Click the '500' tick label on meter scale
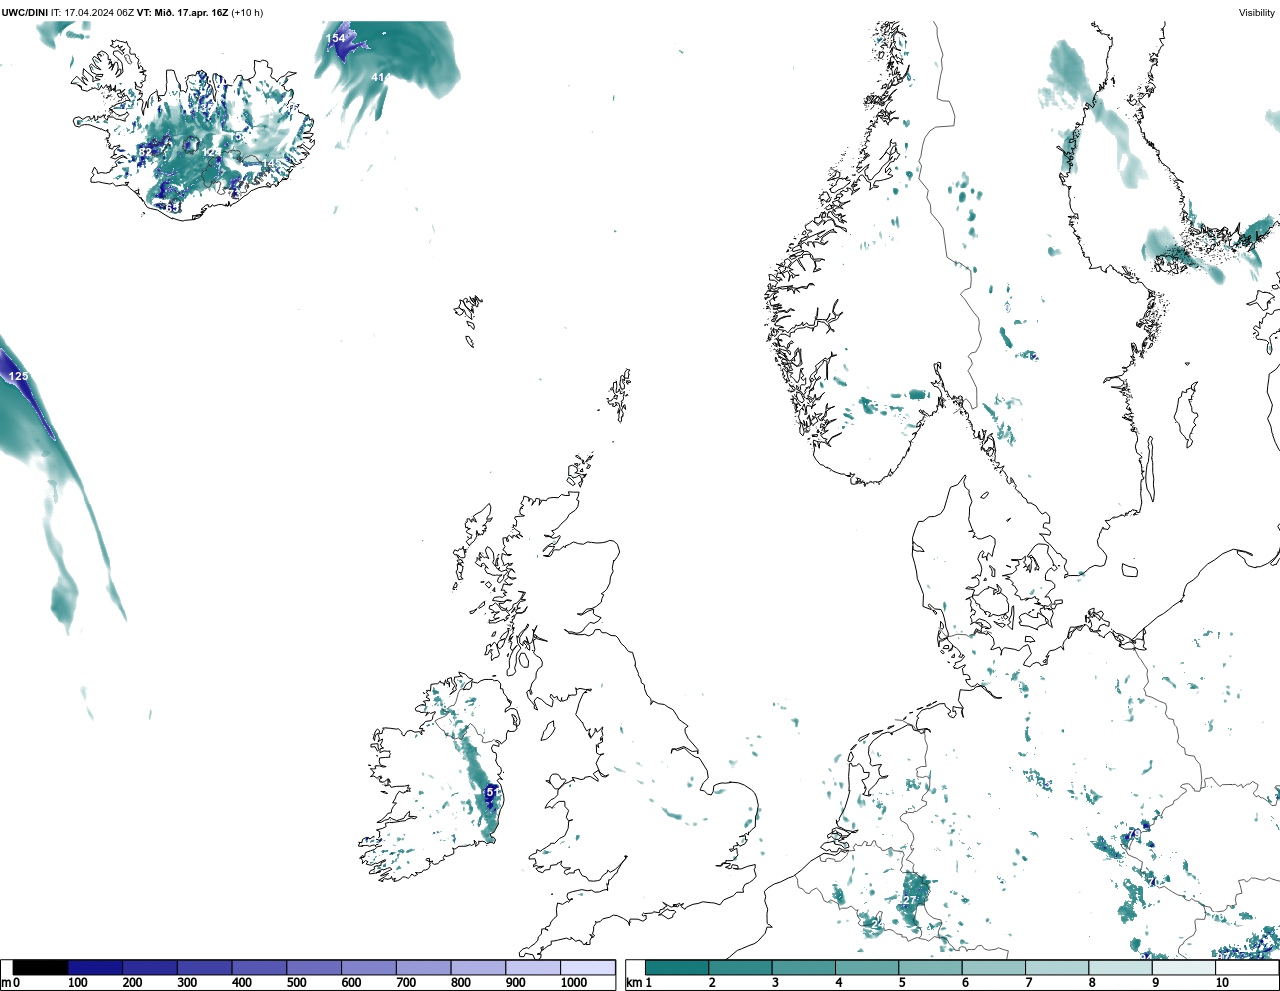The image size is (1280, 991). click(296, 984)
